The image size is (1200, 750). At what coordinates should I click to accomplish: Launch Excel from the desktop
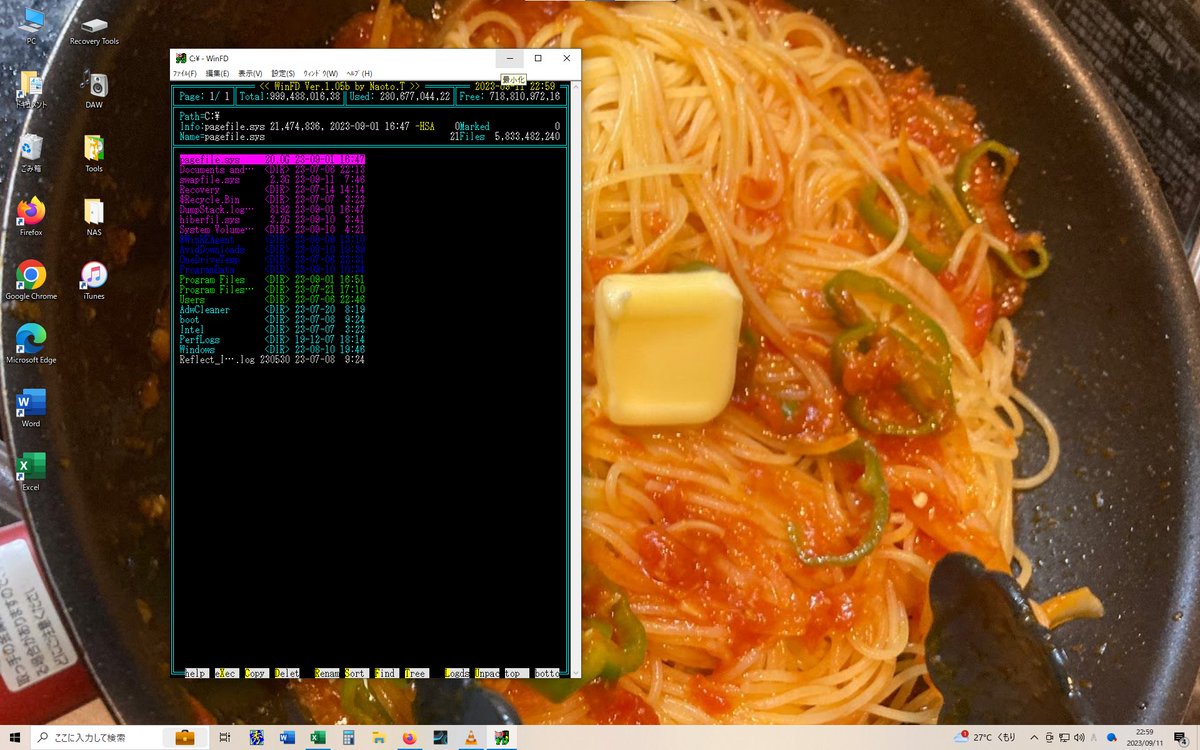(x=31, y=471)
